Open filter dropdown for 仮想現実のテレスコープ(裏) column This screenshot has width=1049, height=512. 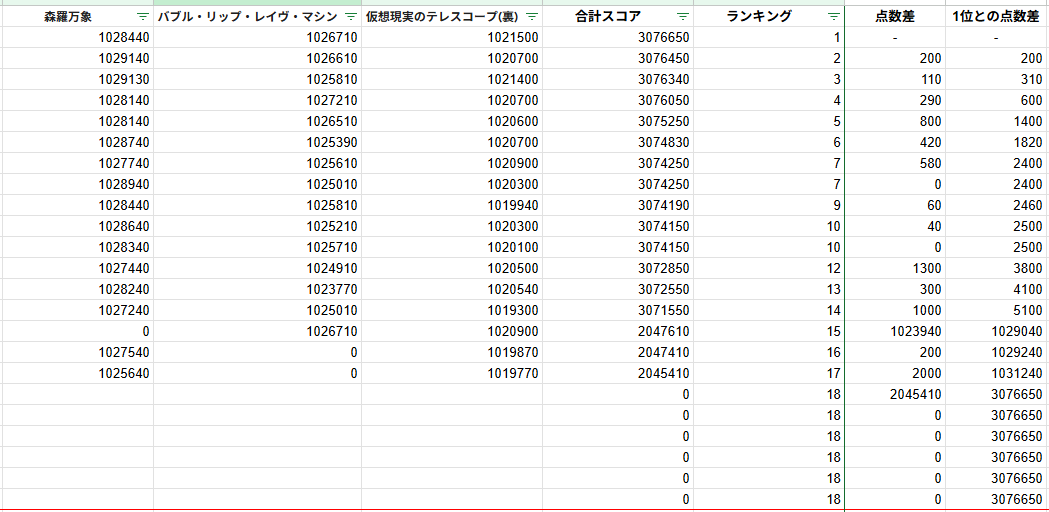coord(531,16)
